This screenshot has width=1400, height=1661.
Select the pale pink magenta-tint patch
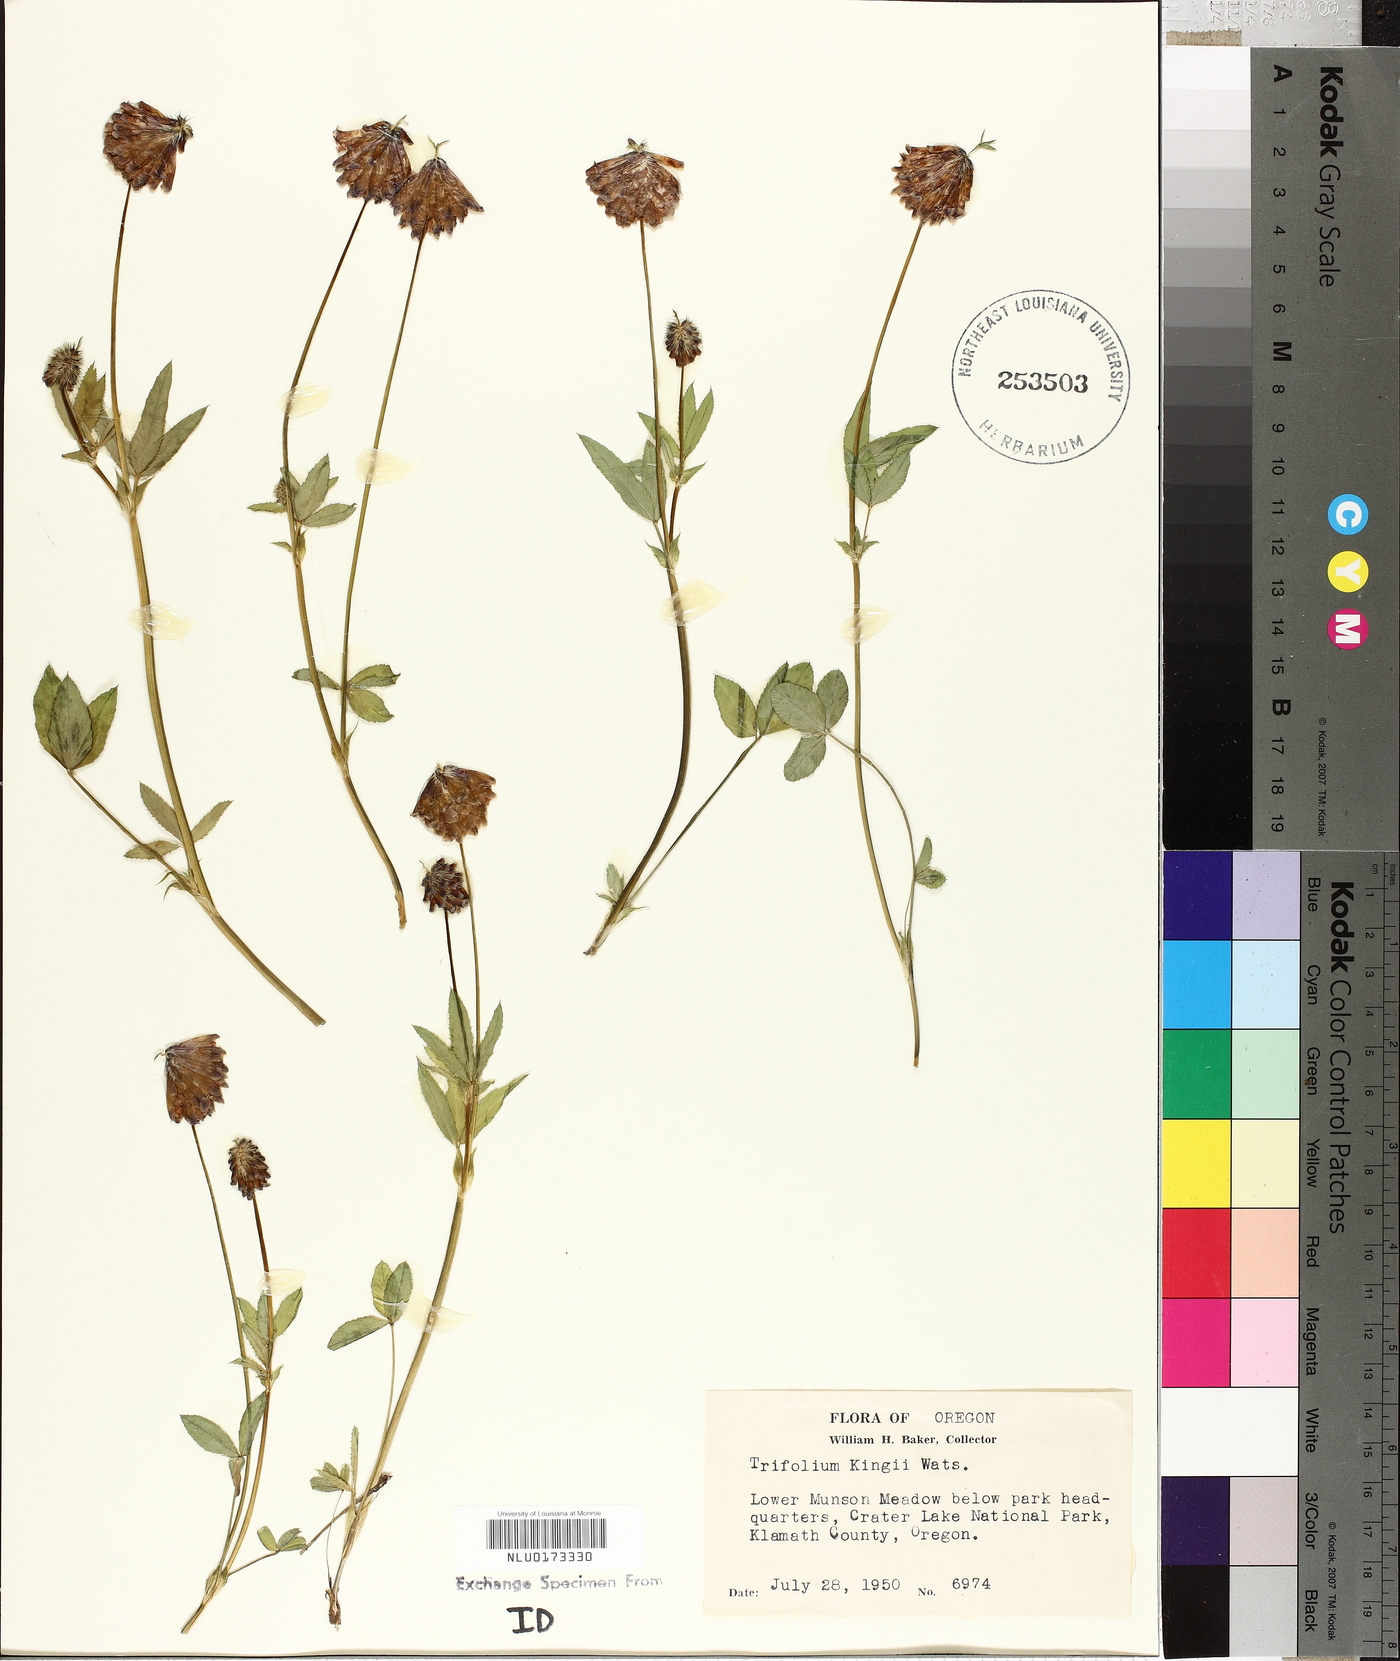point(1265,1342)
